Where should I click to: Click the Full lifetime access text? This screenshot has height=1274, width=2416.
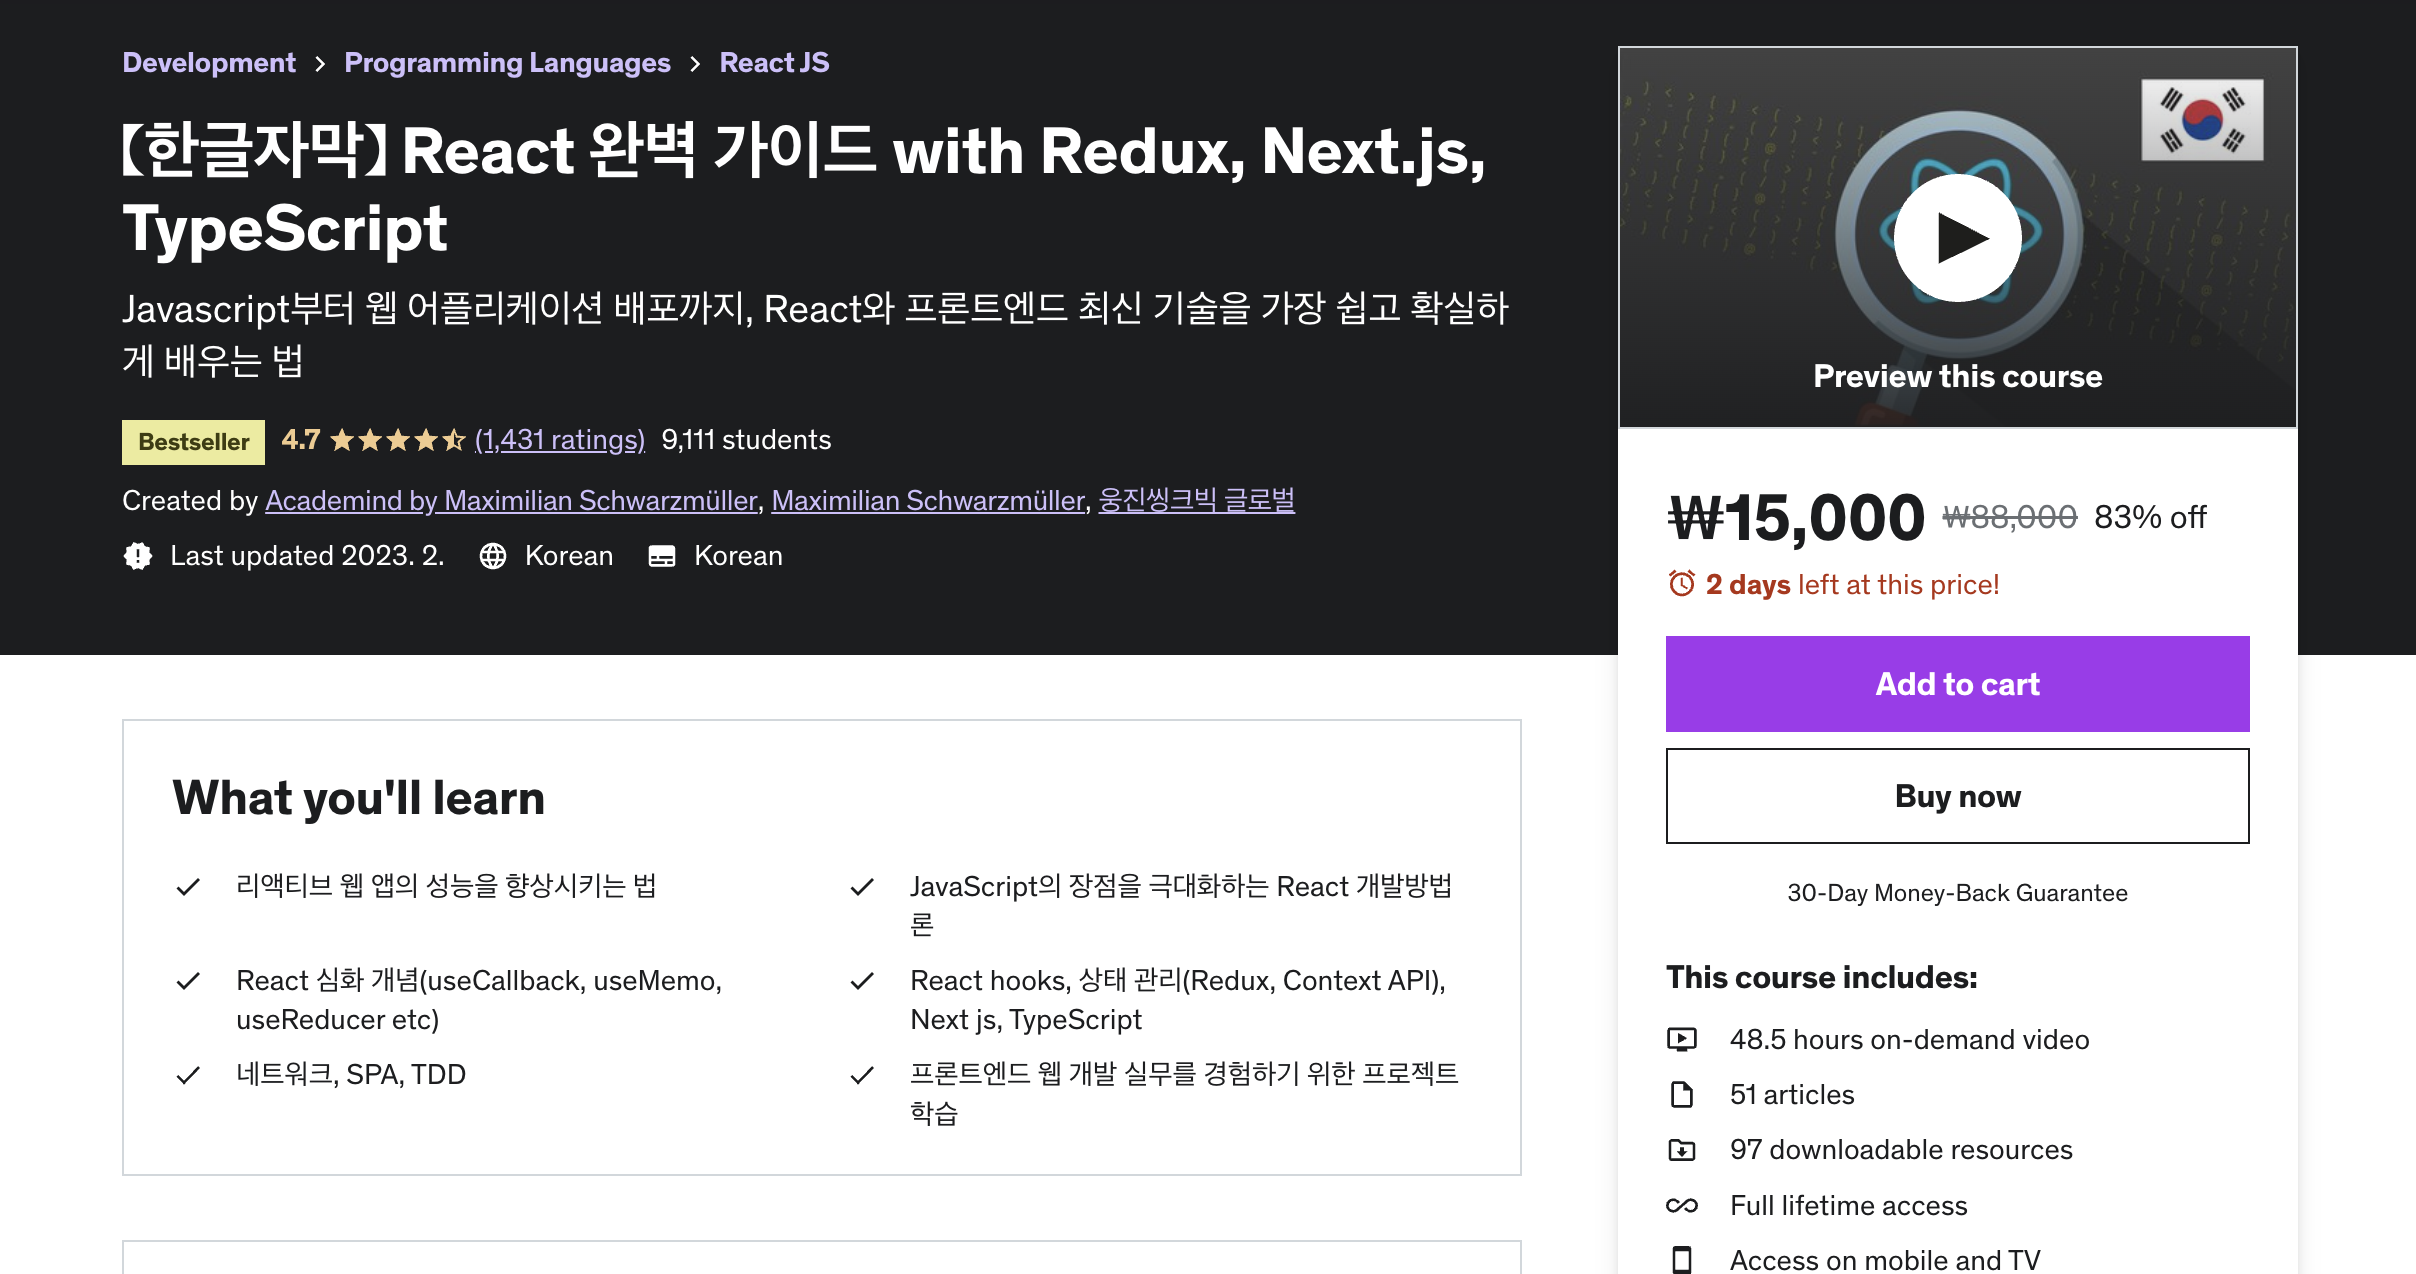tap(1848, 1206)
